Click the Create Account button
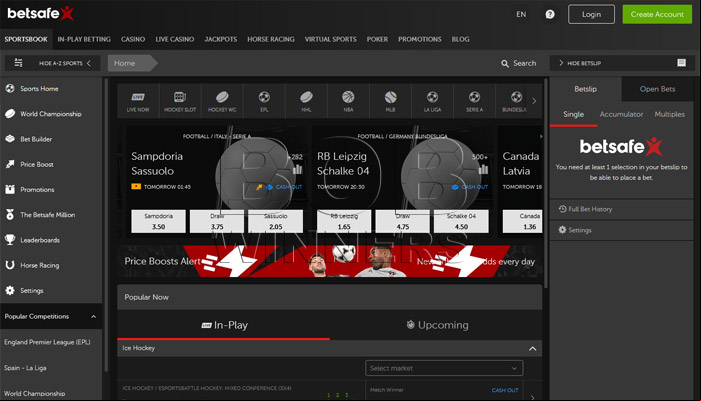This screenshot has height=401, width=701. [657, 14]
